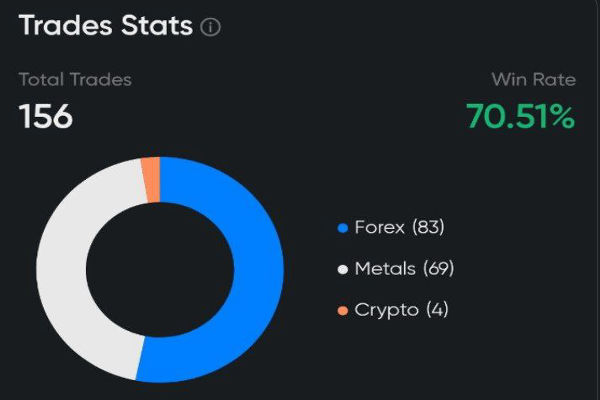The image size is (600, 400).
Task: Click the Win Rate label
Action: tap(533, 79)
